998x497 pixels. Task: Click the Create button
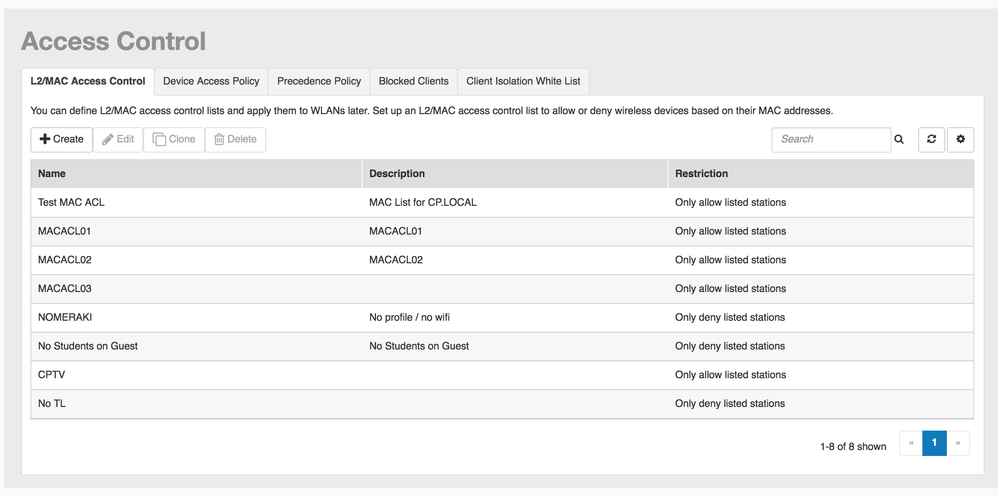61,140
